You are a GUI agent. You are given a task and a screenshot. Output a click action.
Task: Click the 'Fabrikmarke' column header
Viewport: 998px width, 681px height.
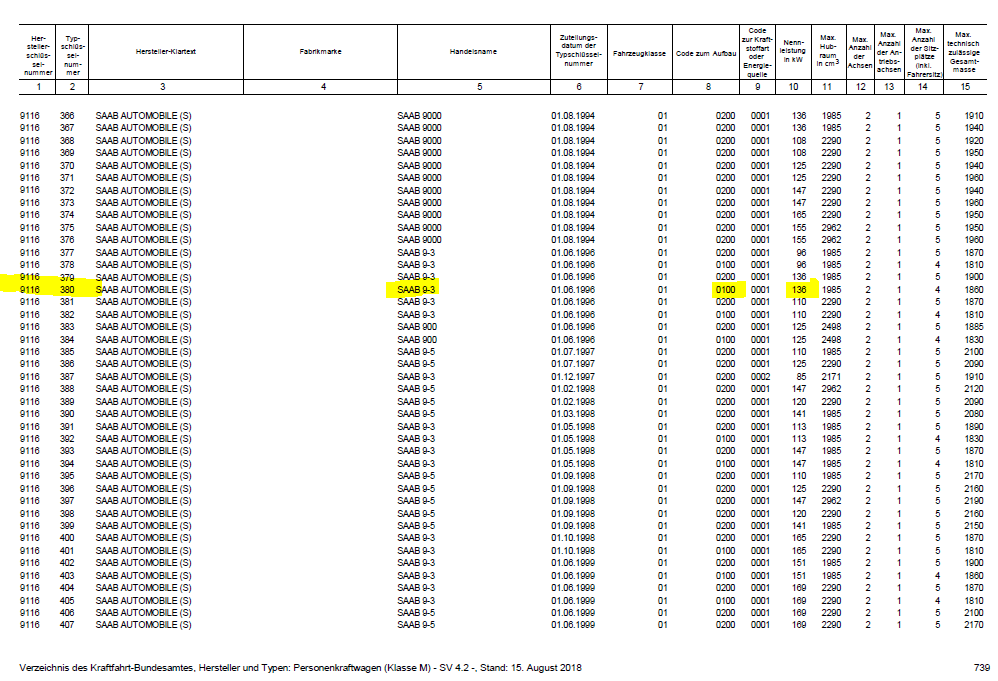coord(320,52)
